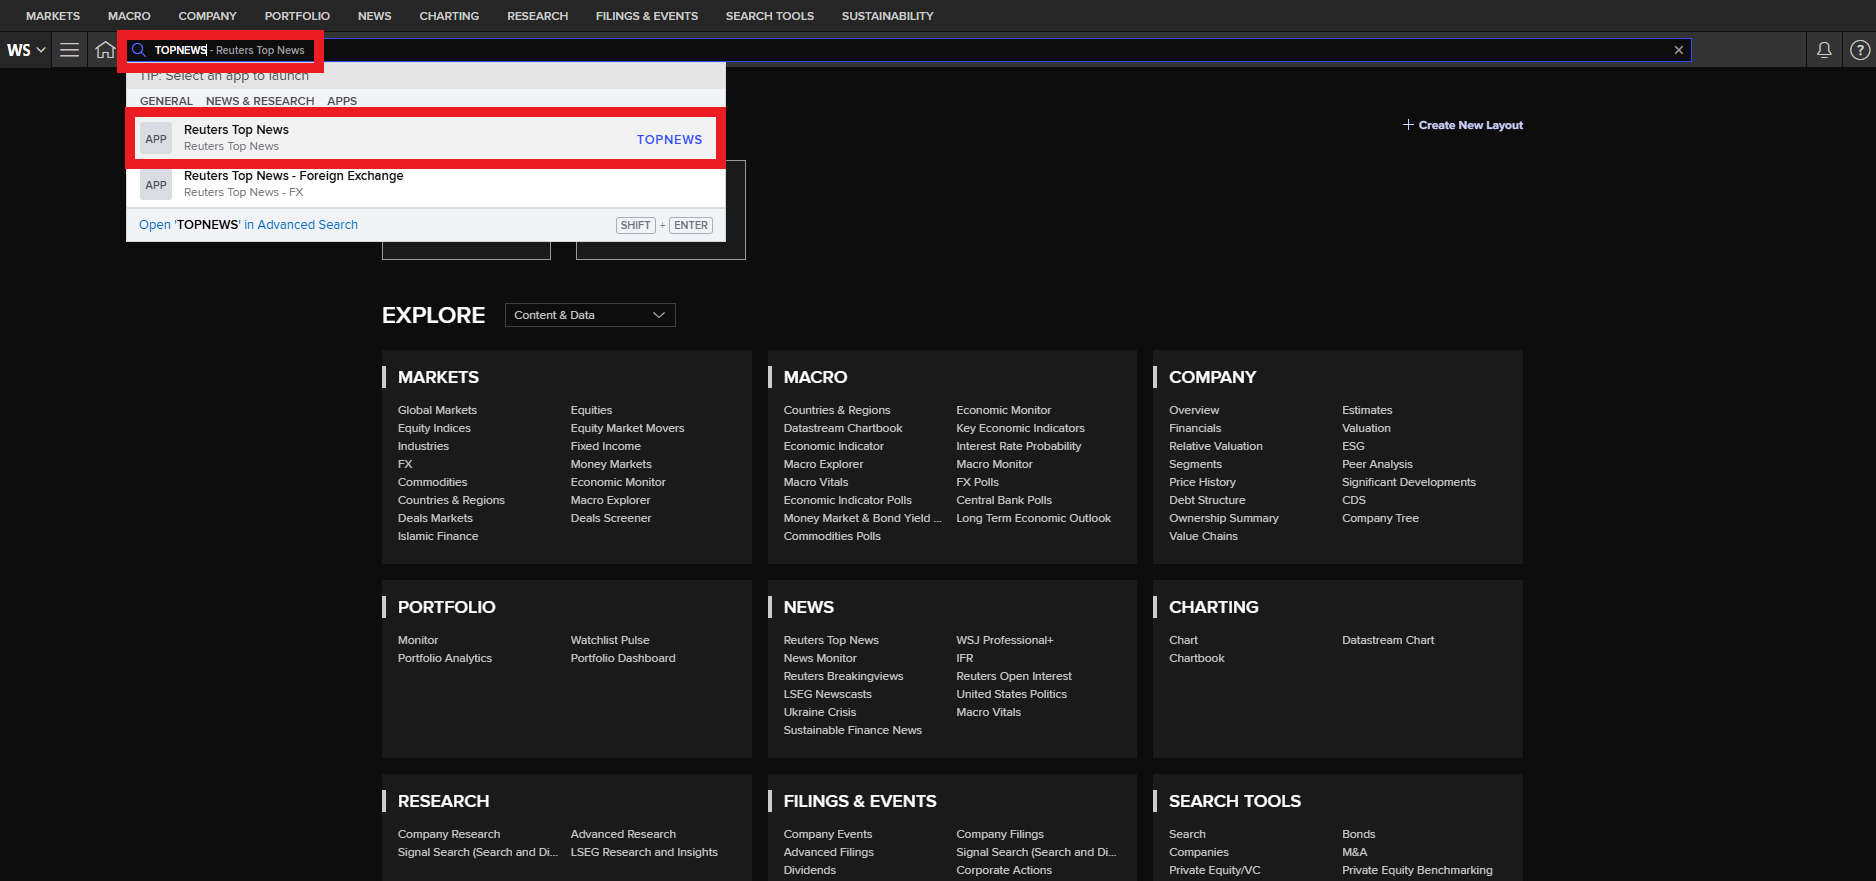
Task: Open the MARKETS top menu
Action: [x=53, y=16]
